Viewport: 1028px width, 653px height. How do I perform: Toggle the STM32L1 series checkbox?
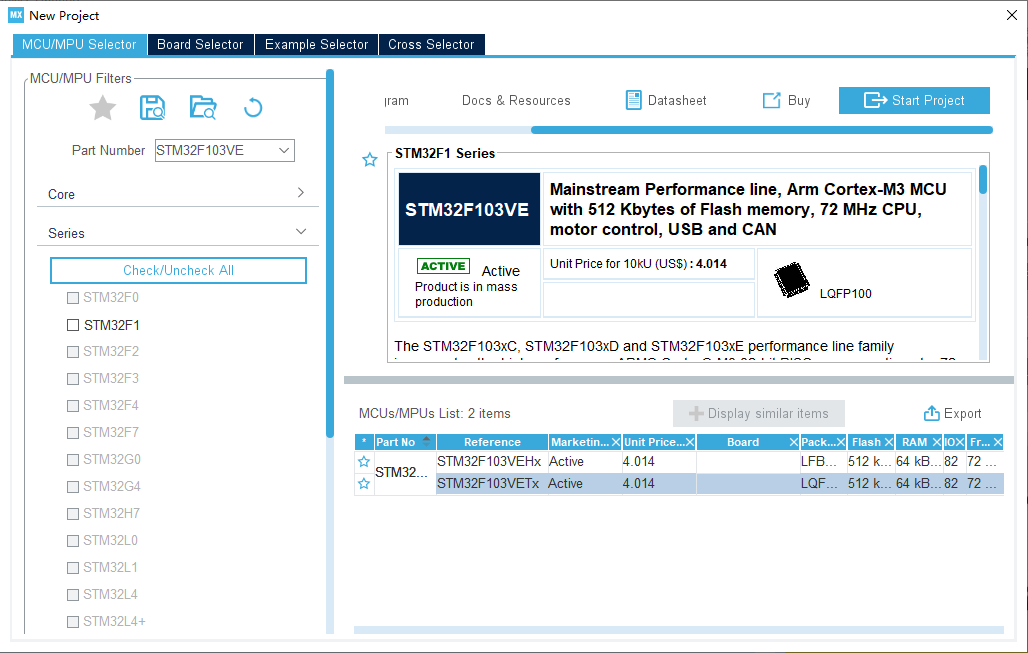[x=73, y=568]
